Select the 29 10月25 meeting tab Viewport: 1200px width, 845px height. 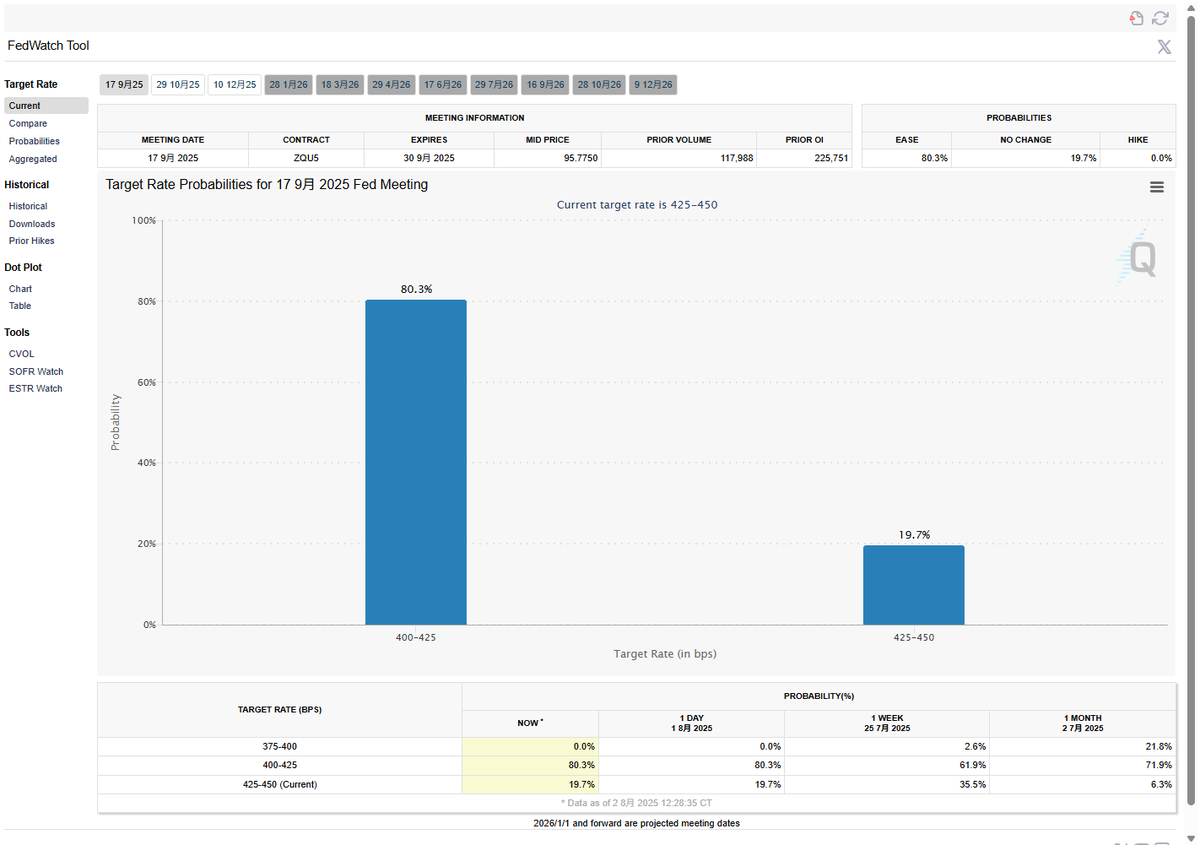click(x=178, y=85)
